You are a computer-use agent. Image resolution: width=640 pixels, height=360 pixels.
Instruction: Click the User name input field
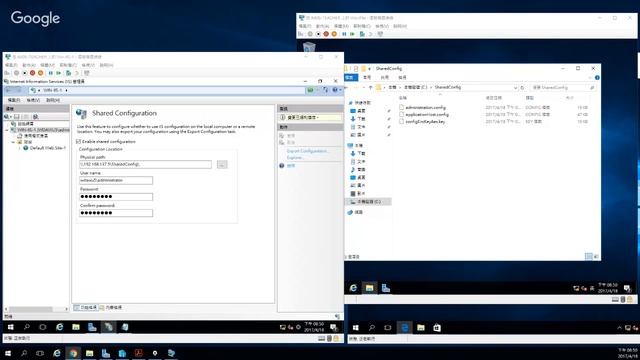[116, 180]
